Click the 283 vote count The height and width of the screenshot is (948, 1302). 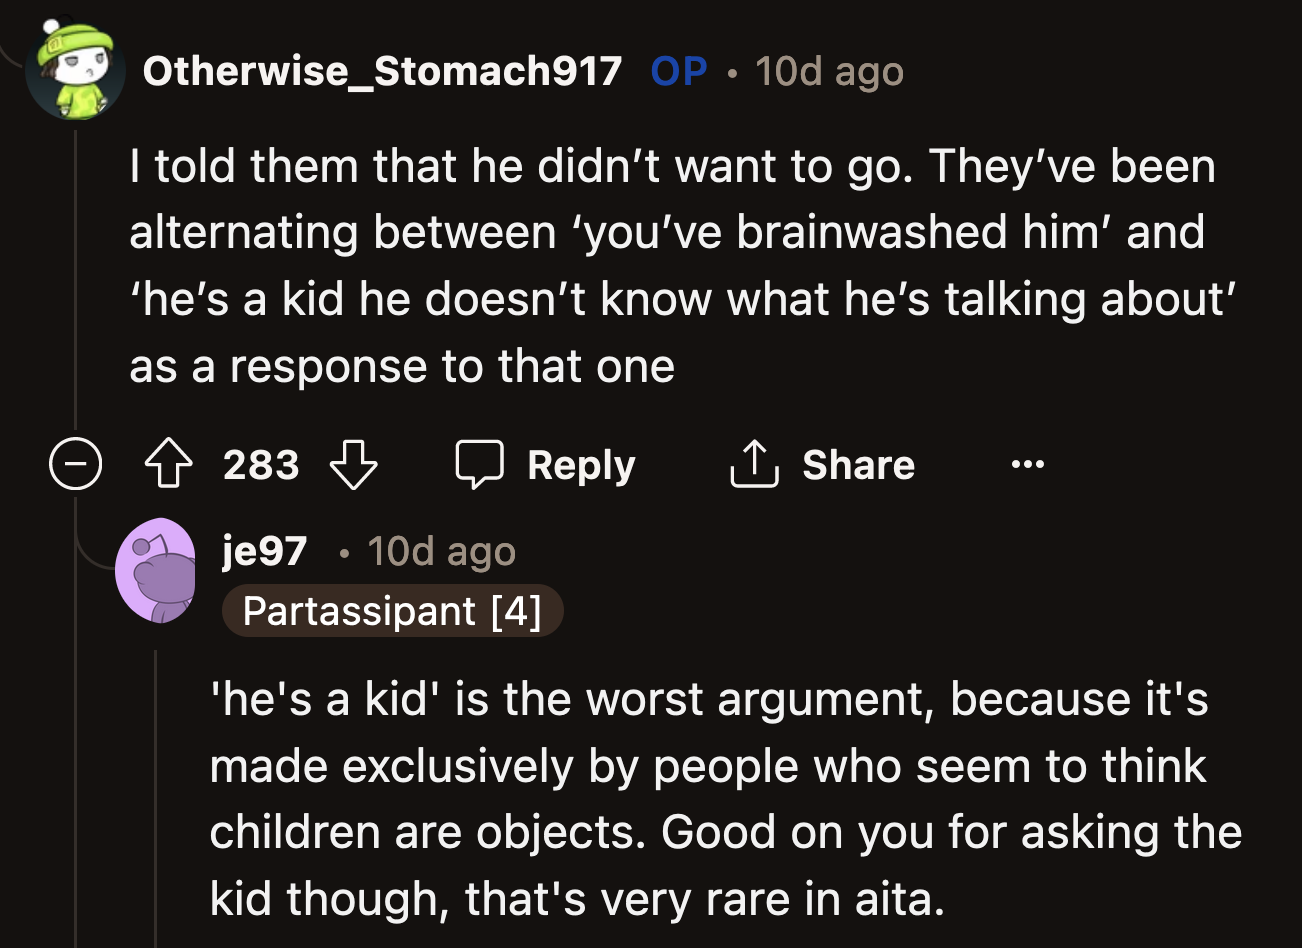point(260,464)
